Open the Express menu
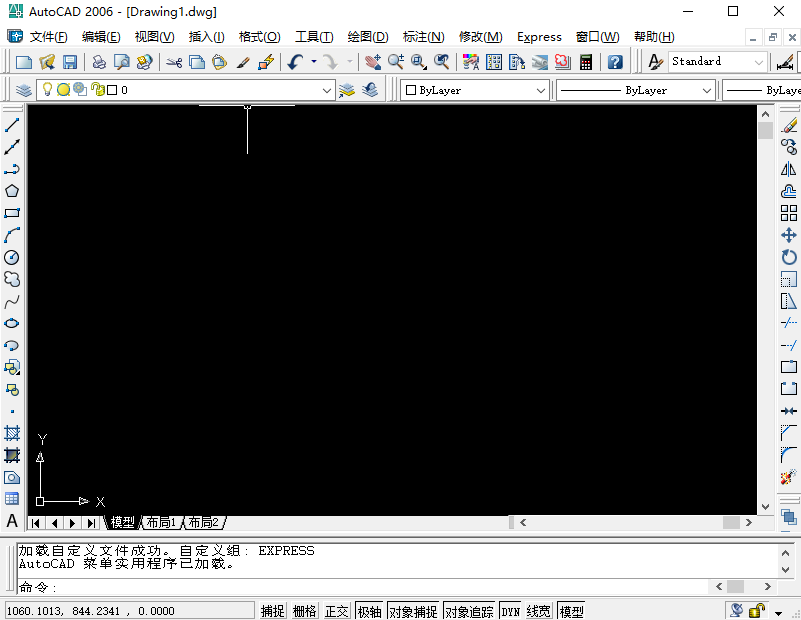 coord(539,37)
